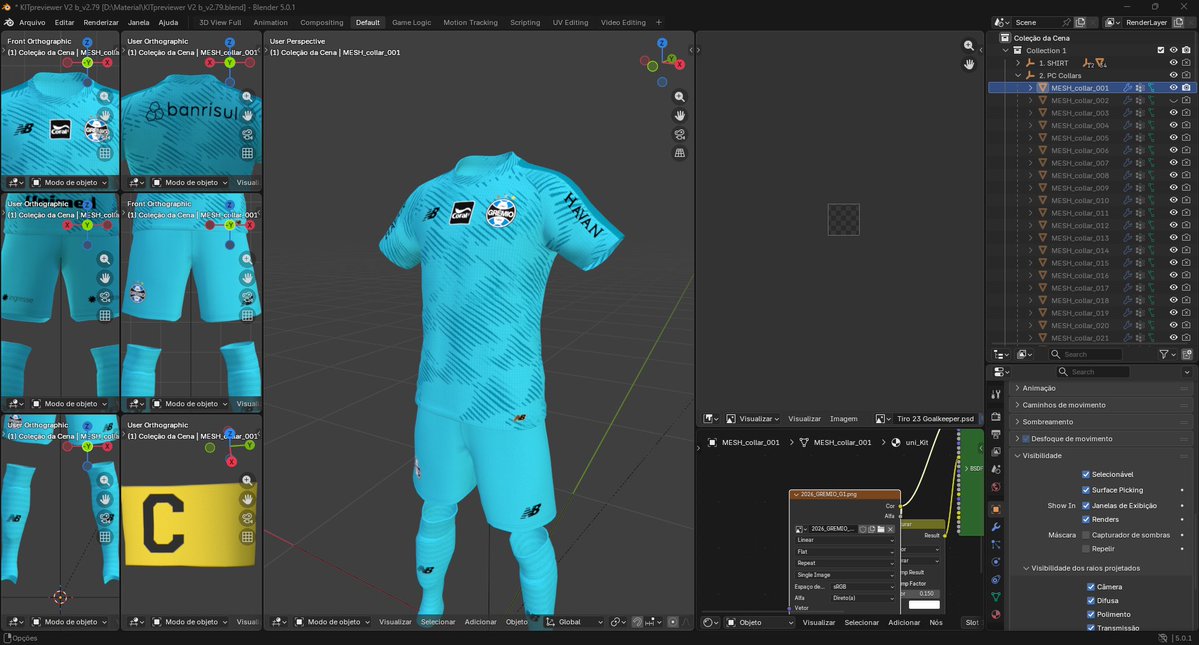
Task: Toggle the Selecionável checkbox
Action: point(1086,475)
